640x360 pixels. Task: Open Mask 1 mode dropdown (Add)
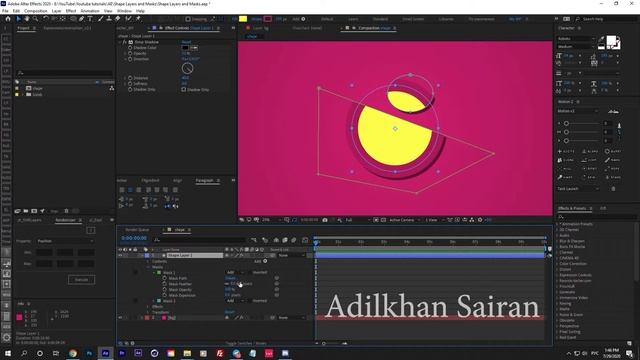pyautogui.click(x=236, y=273)
